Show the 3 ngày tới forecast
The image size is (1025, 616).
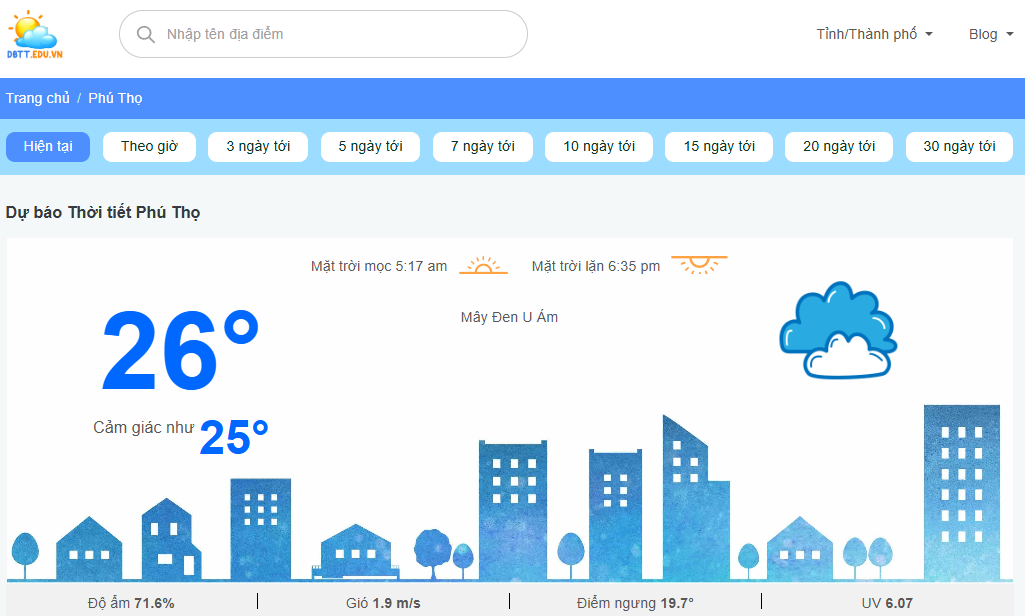click(258, 147)
